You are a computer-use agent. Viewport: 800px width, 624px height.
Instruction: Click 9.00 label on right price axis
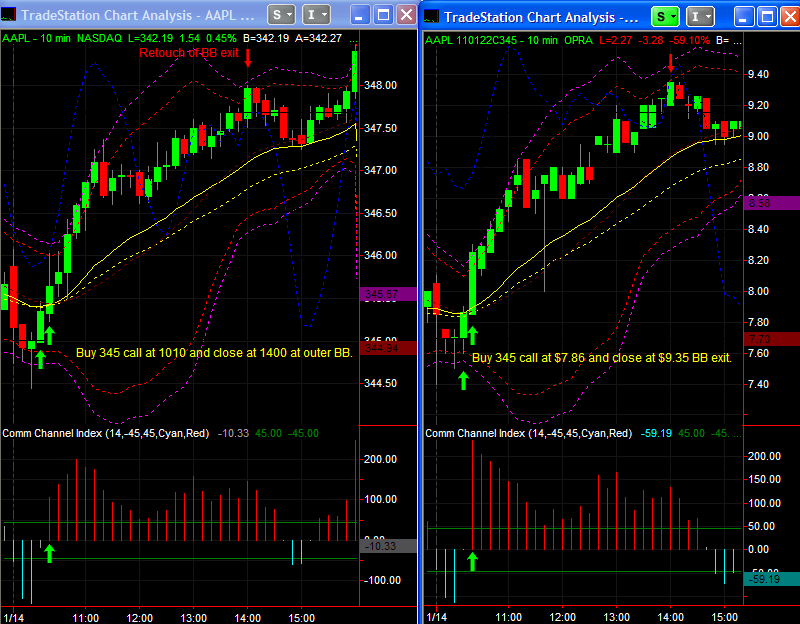click(758, 136)
